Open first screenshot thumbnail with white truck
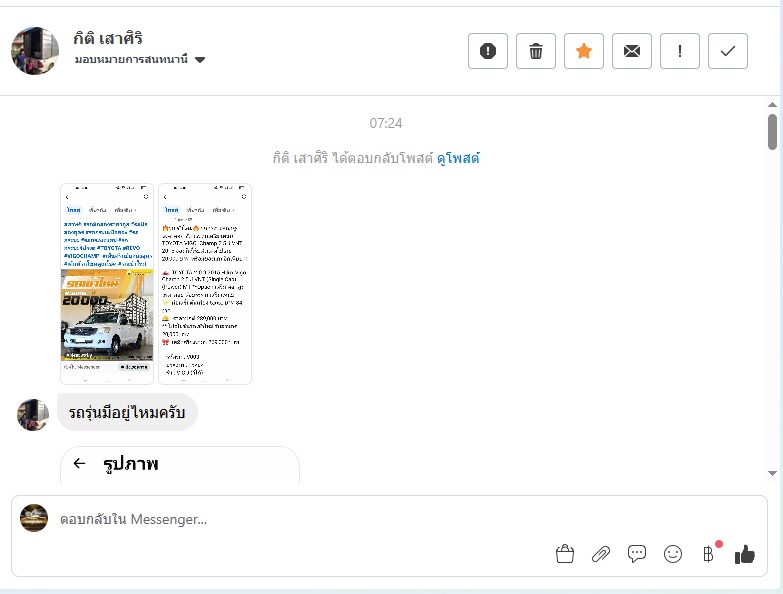The width and height of the screenshot is (783, 594). (107, 284)
